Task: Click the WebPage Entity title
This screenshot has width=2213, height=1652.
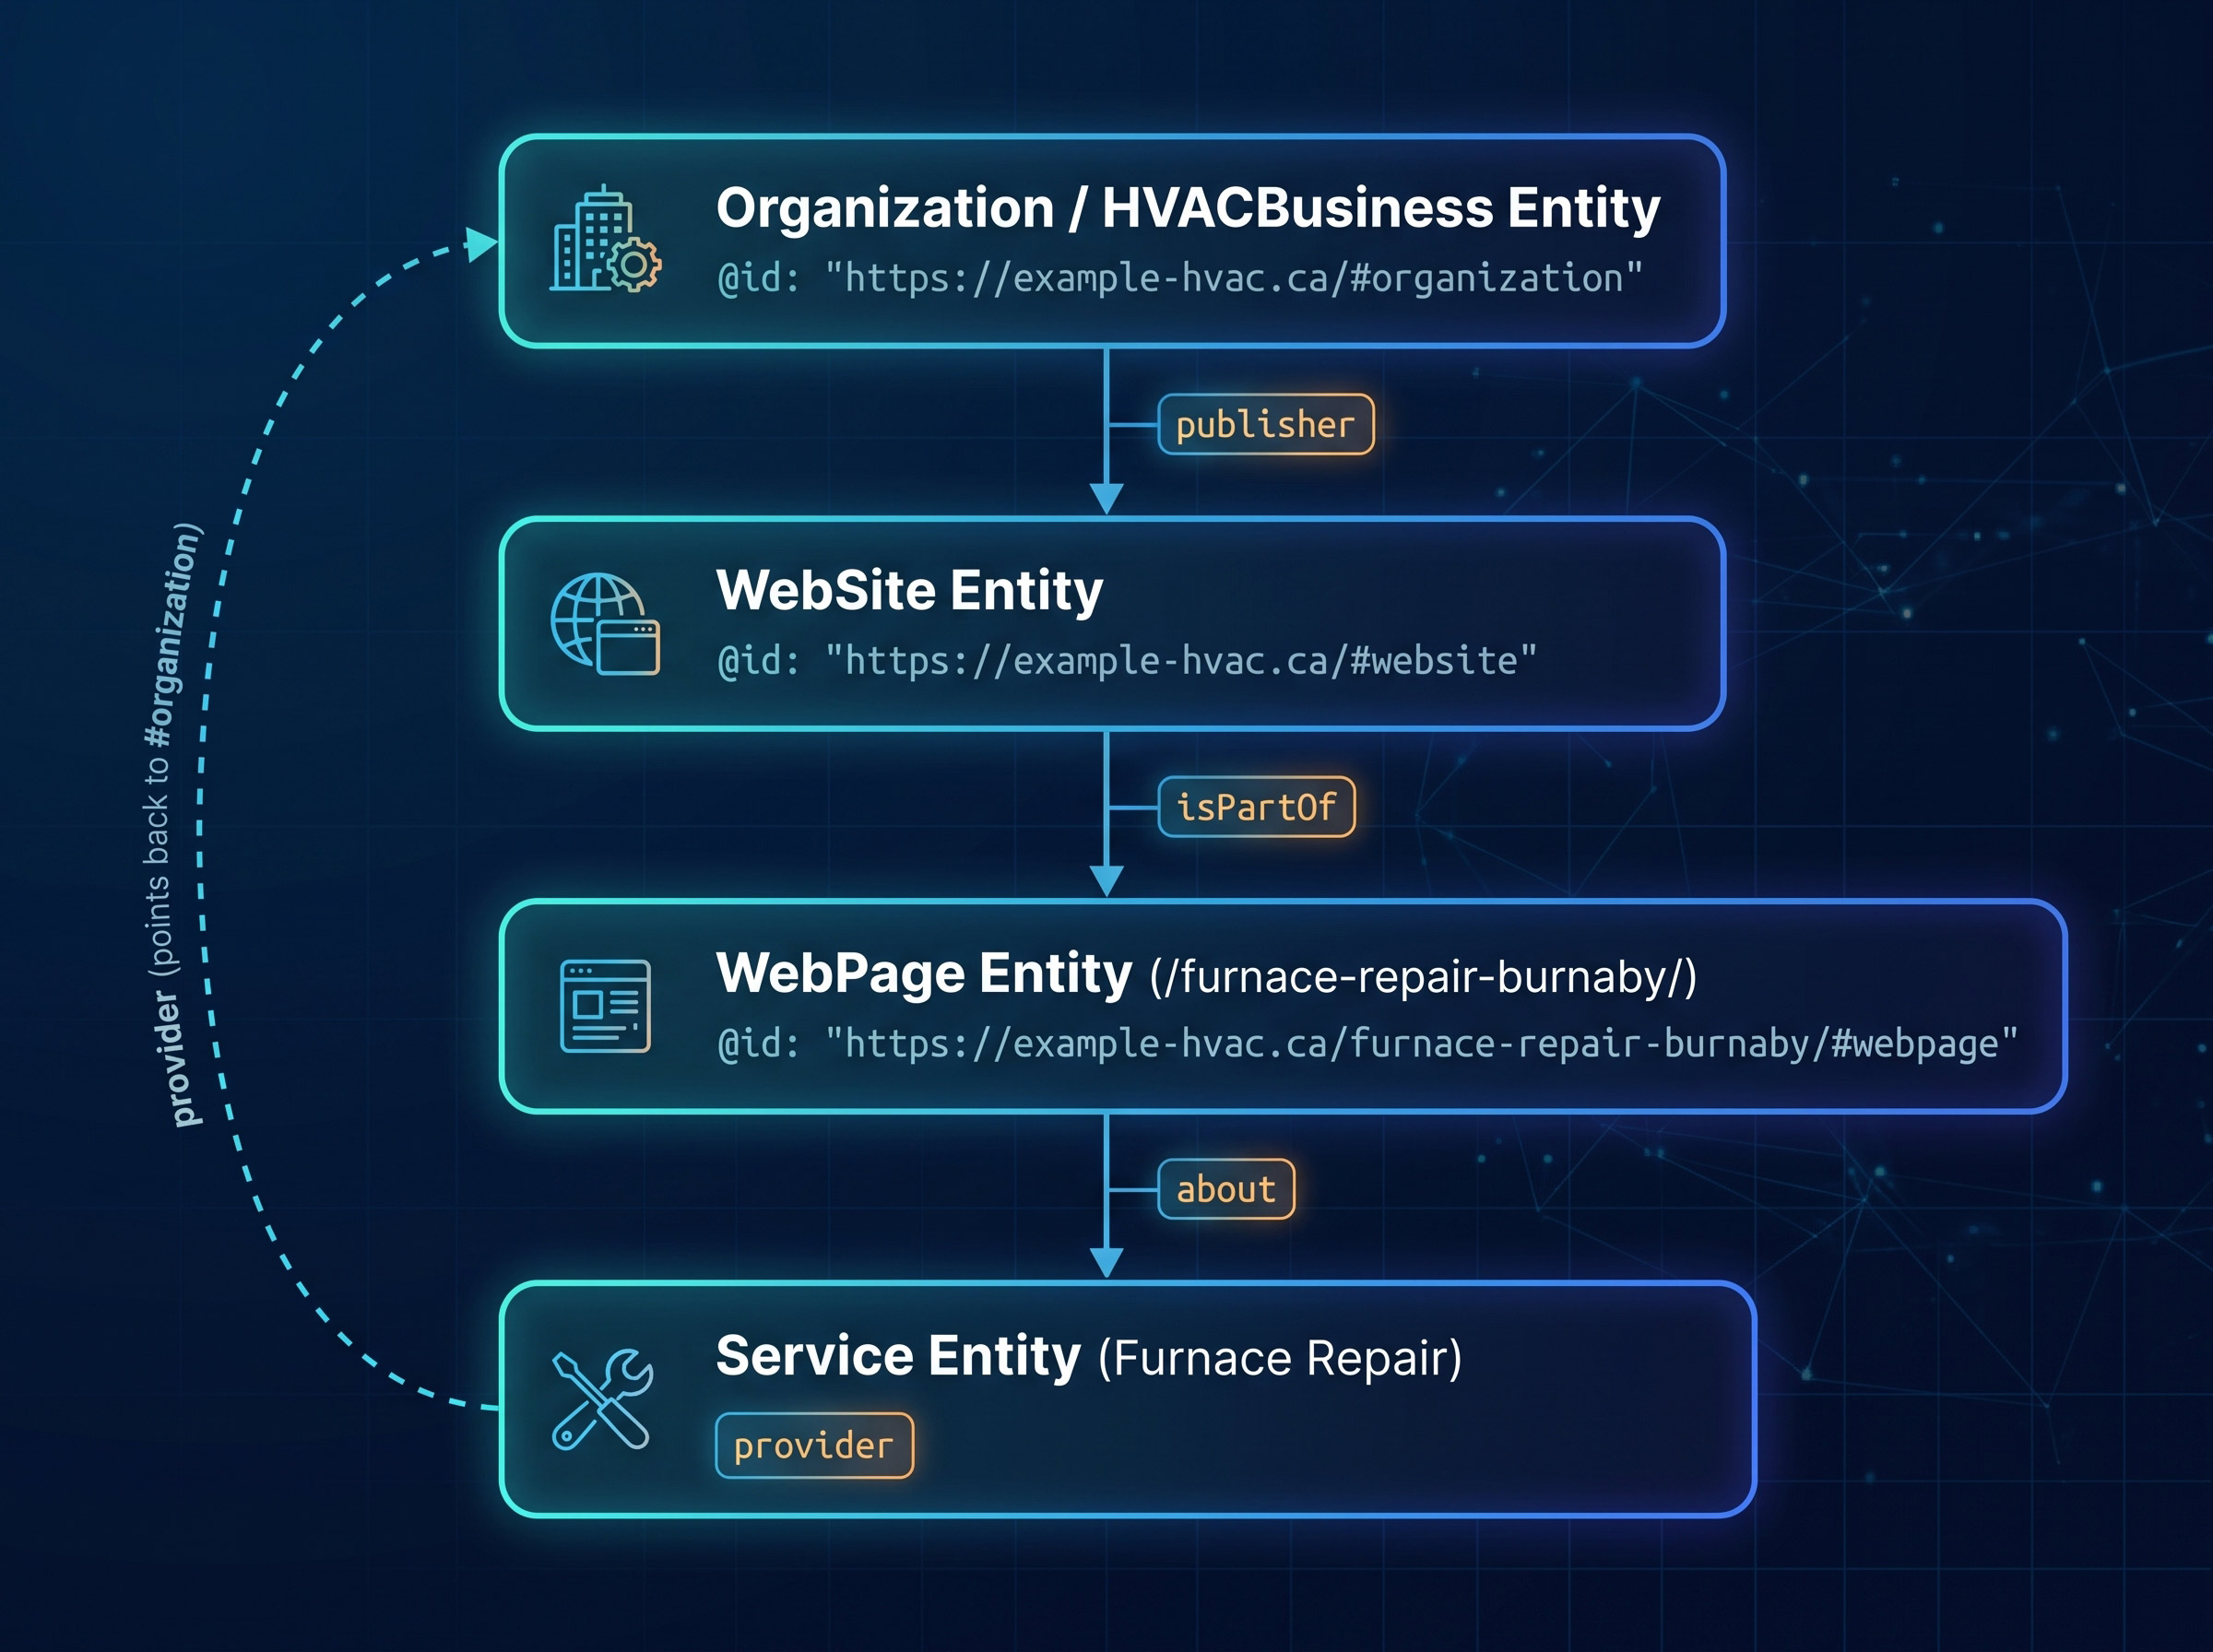Action: tap(924, 973)
